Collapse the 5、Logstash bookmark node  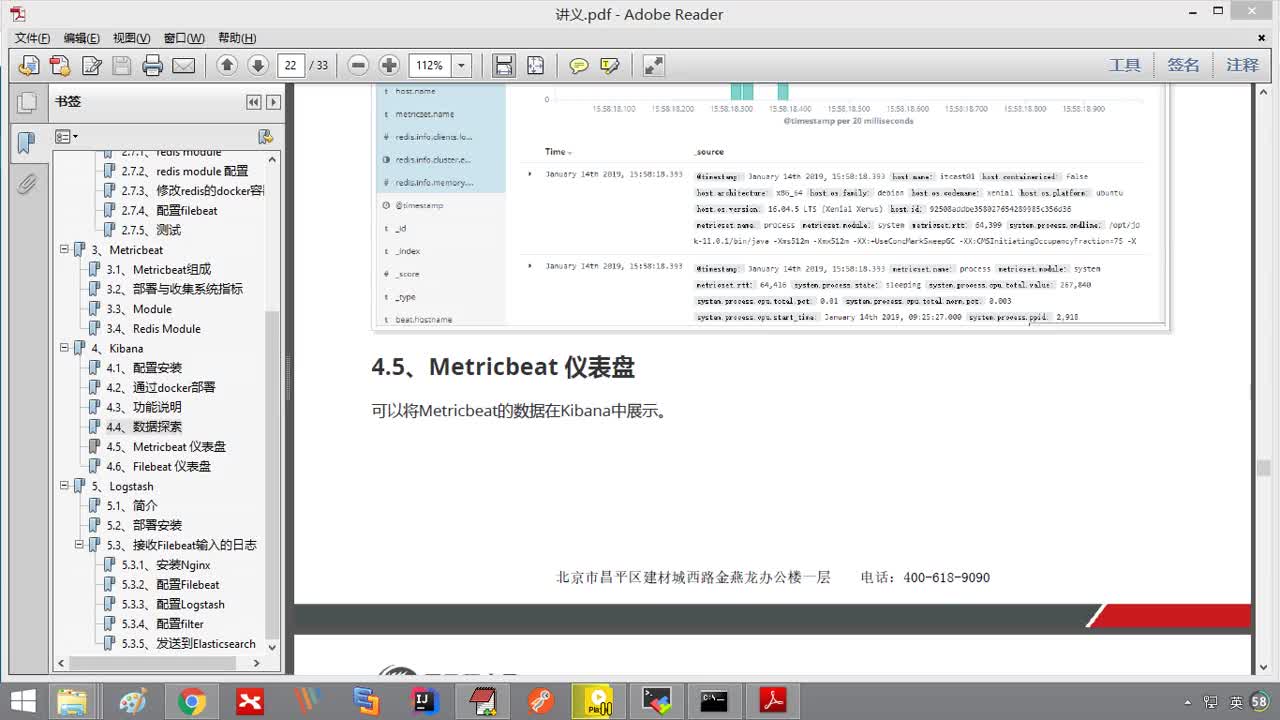point(65,486)
